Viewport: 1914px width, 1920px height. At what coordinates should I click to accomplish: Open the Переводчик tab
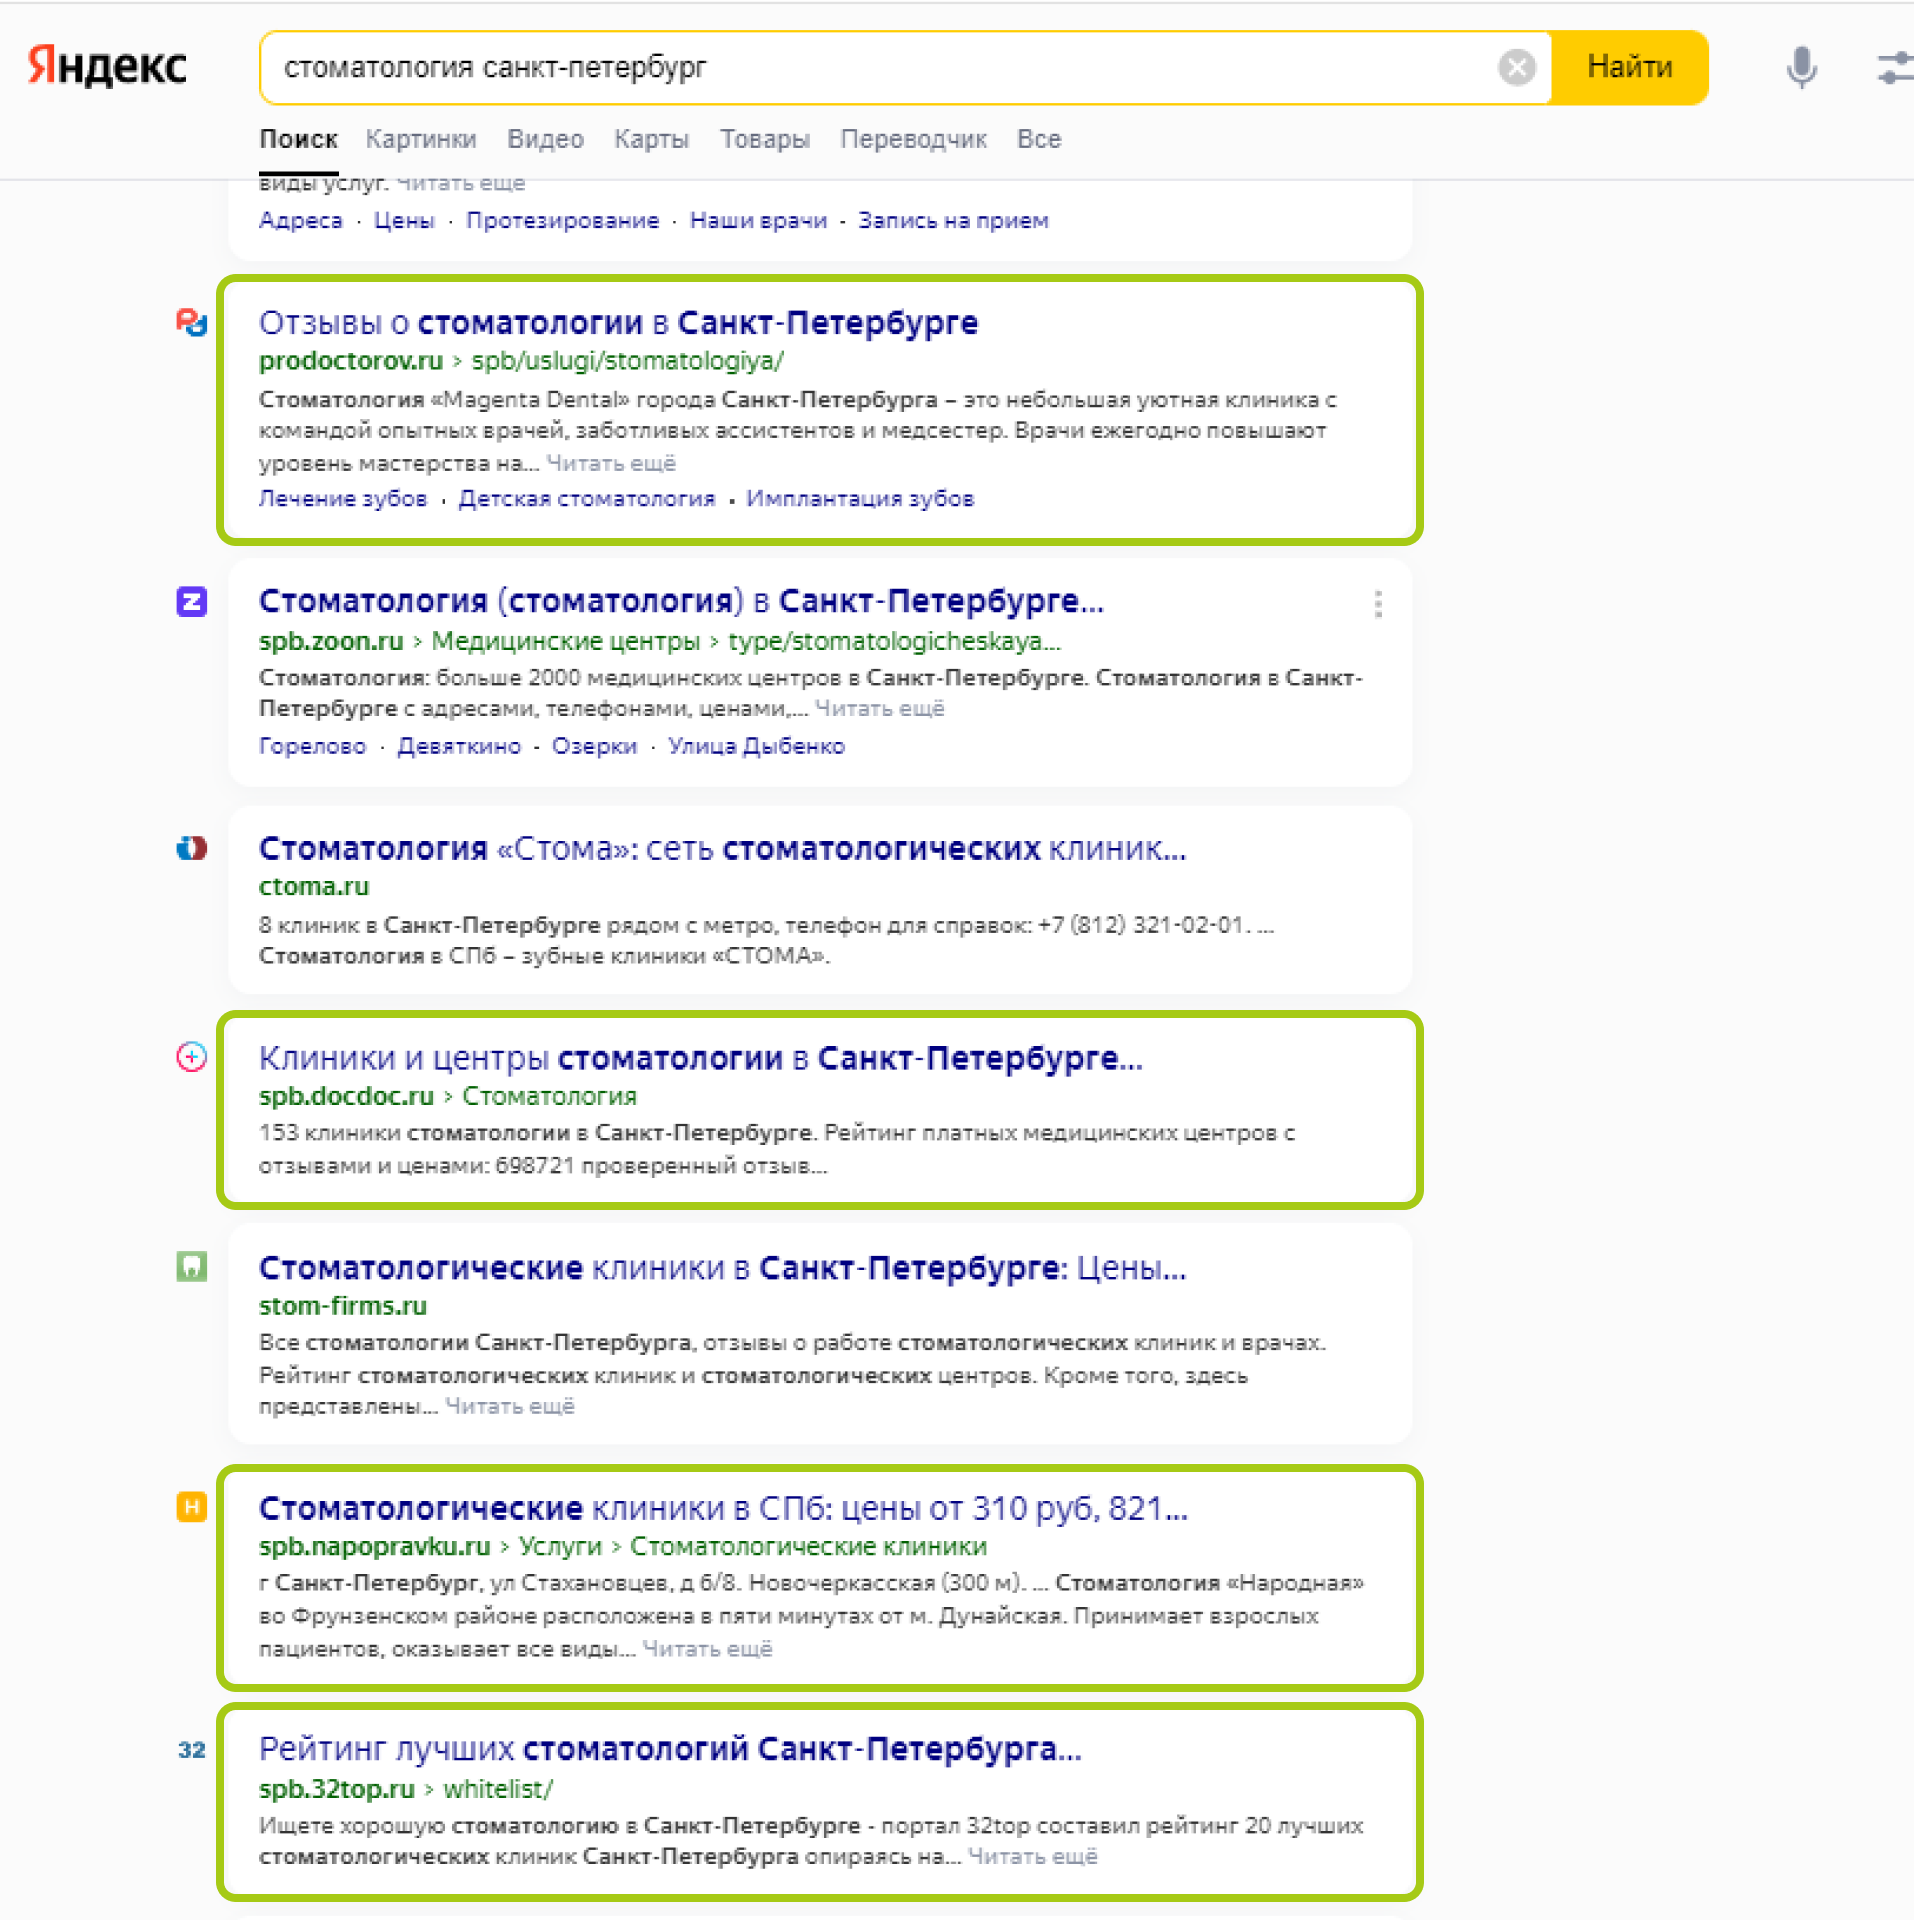[x=912, y=139]
